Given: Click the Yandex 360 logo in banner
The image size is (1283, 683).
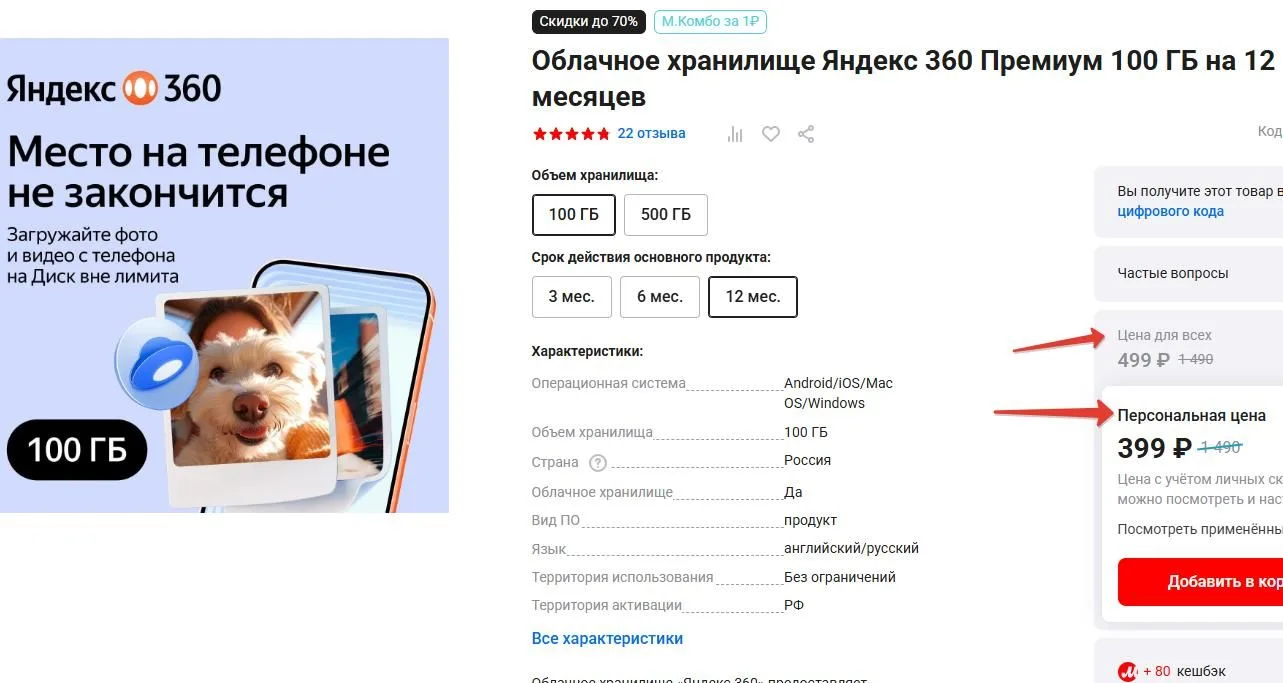Looking at the screenshot, I should (x=114, y=88).
